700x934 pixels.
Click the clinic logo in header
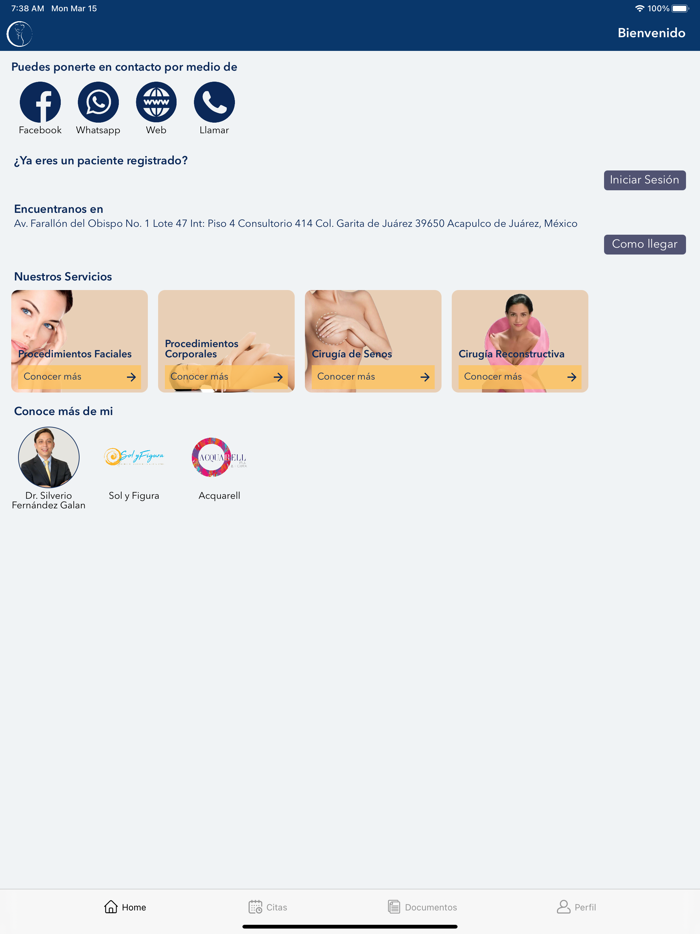[19, 33]
